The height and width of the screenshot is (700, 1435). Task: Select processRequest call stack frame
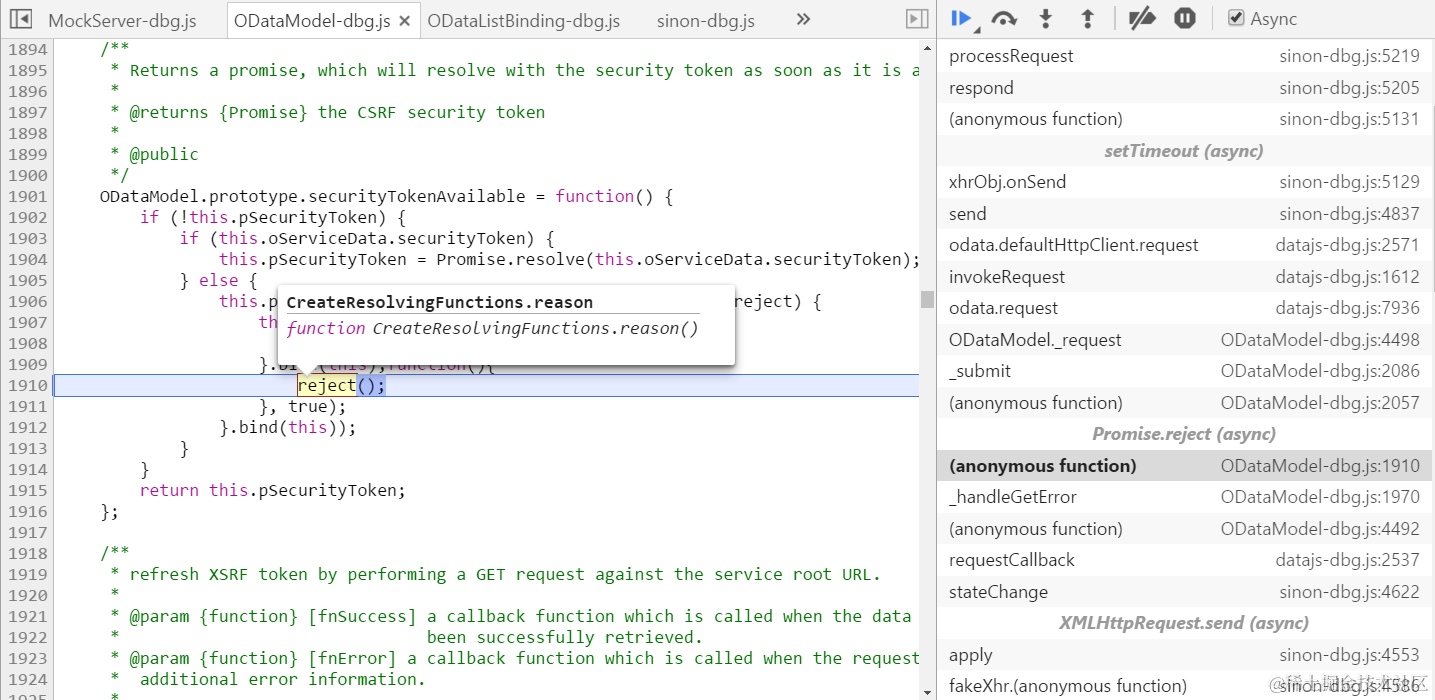(x=1186, y=56)
